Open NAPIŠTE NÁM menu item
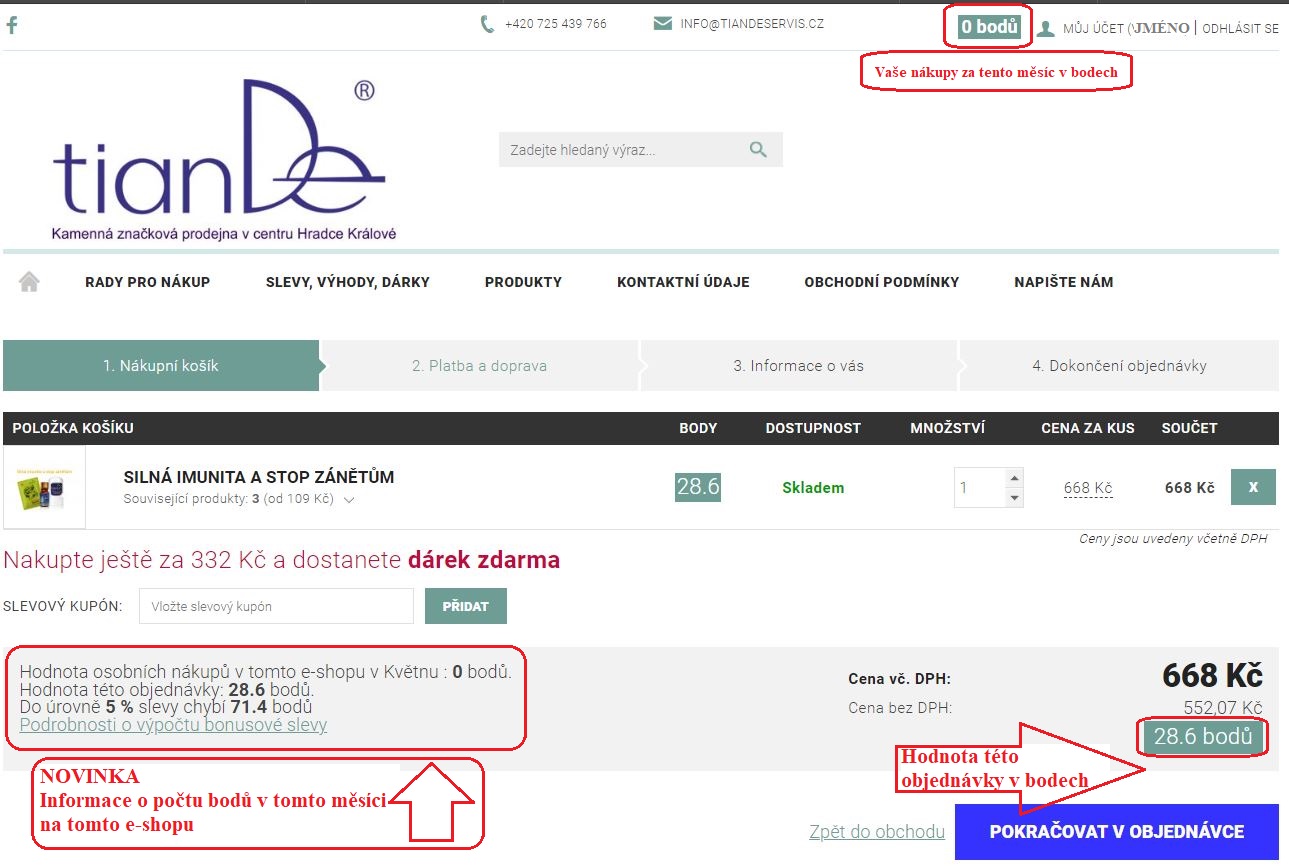 click(1064, 282)
